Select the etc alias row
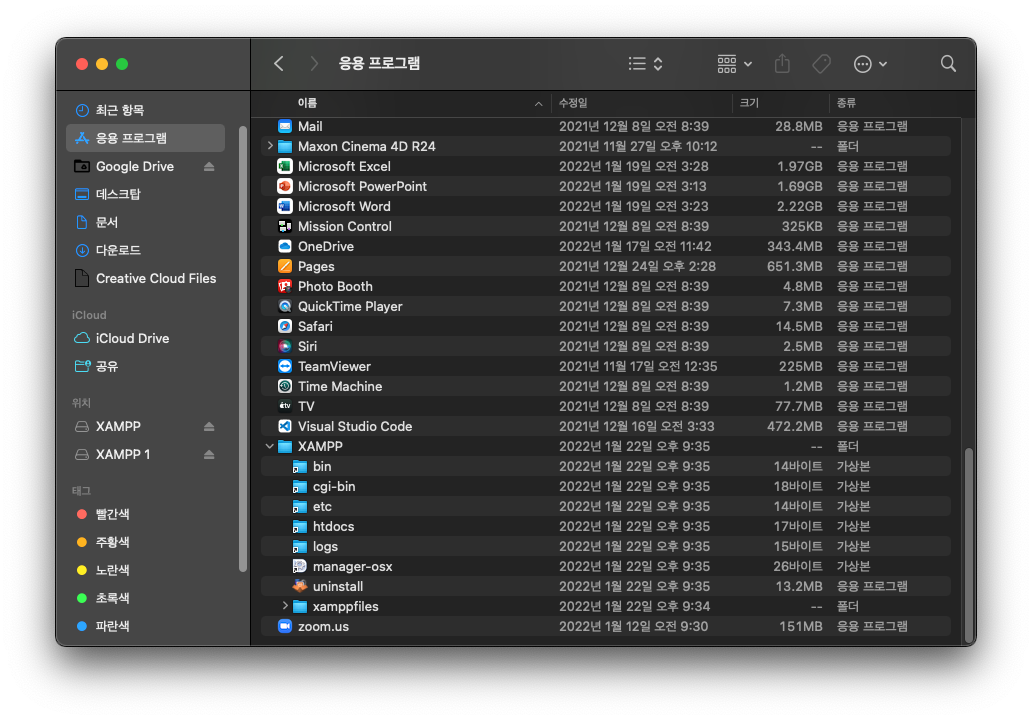 pyautogui.click(x=606, y=507)
